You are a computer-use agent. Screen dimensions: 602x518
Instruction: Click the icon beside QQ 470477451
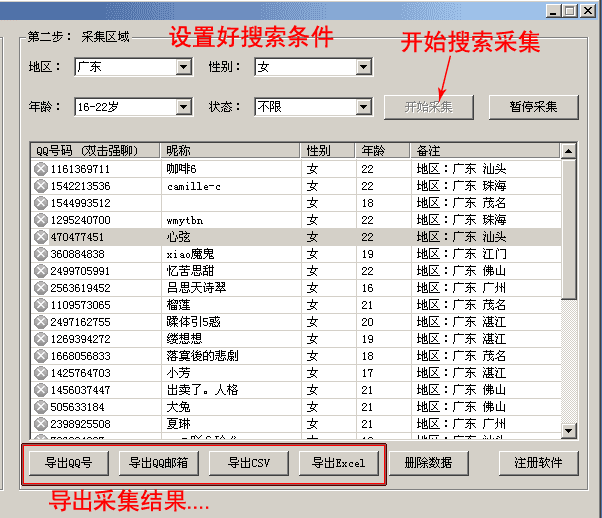pos(41,237)
